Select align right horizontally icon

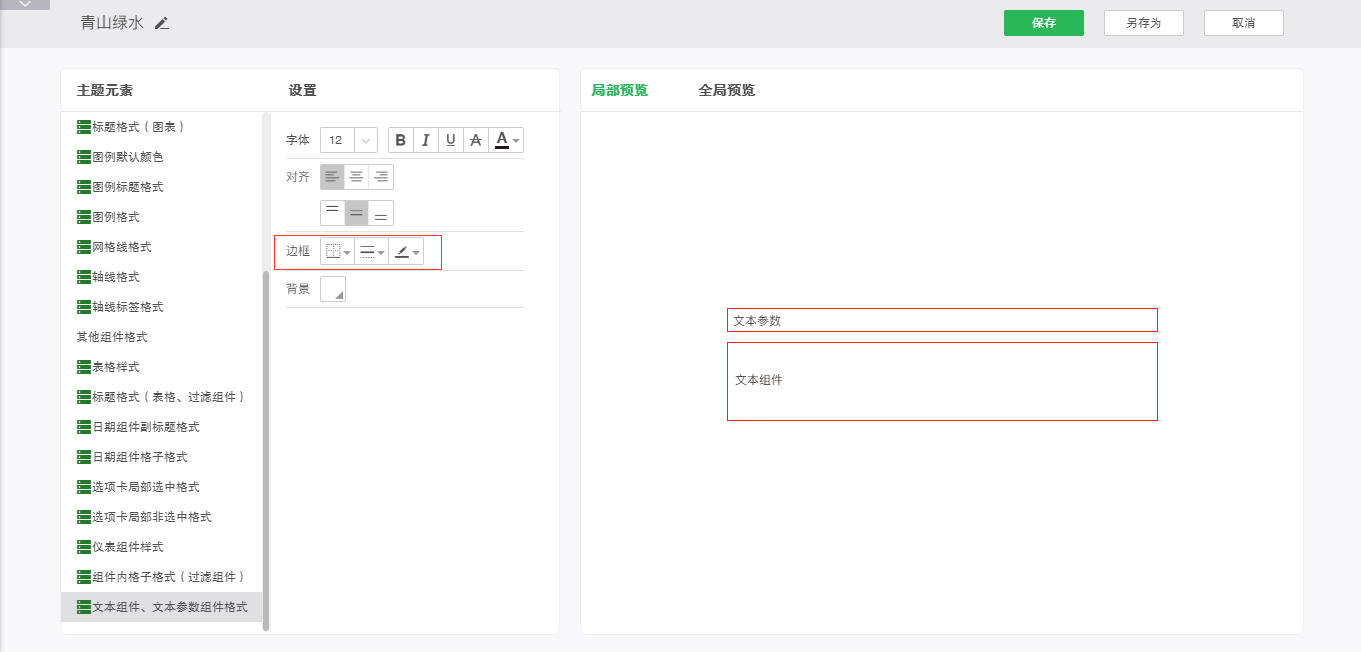[381, 177]
